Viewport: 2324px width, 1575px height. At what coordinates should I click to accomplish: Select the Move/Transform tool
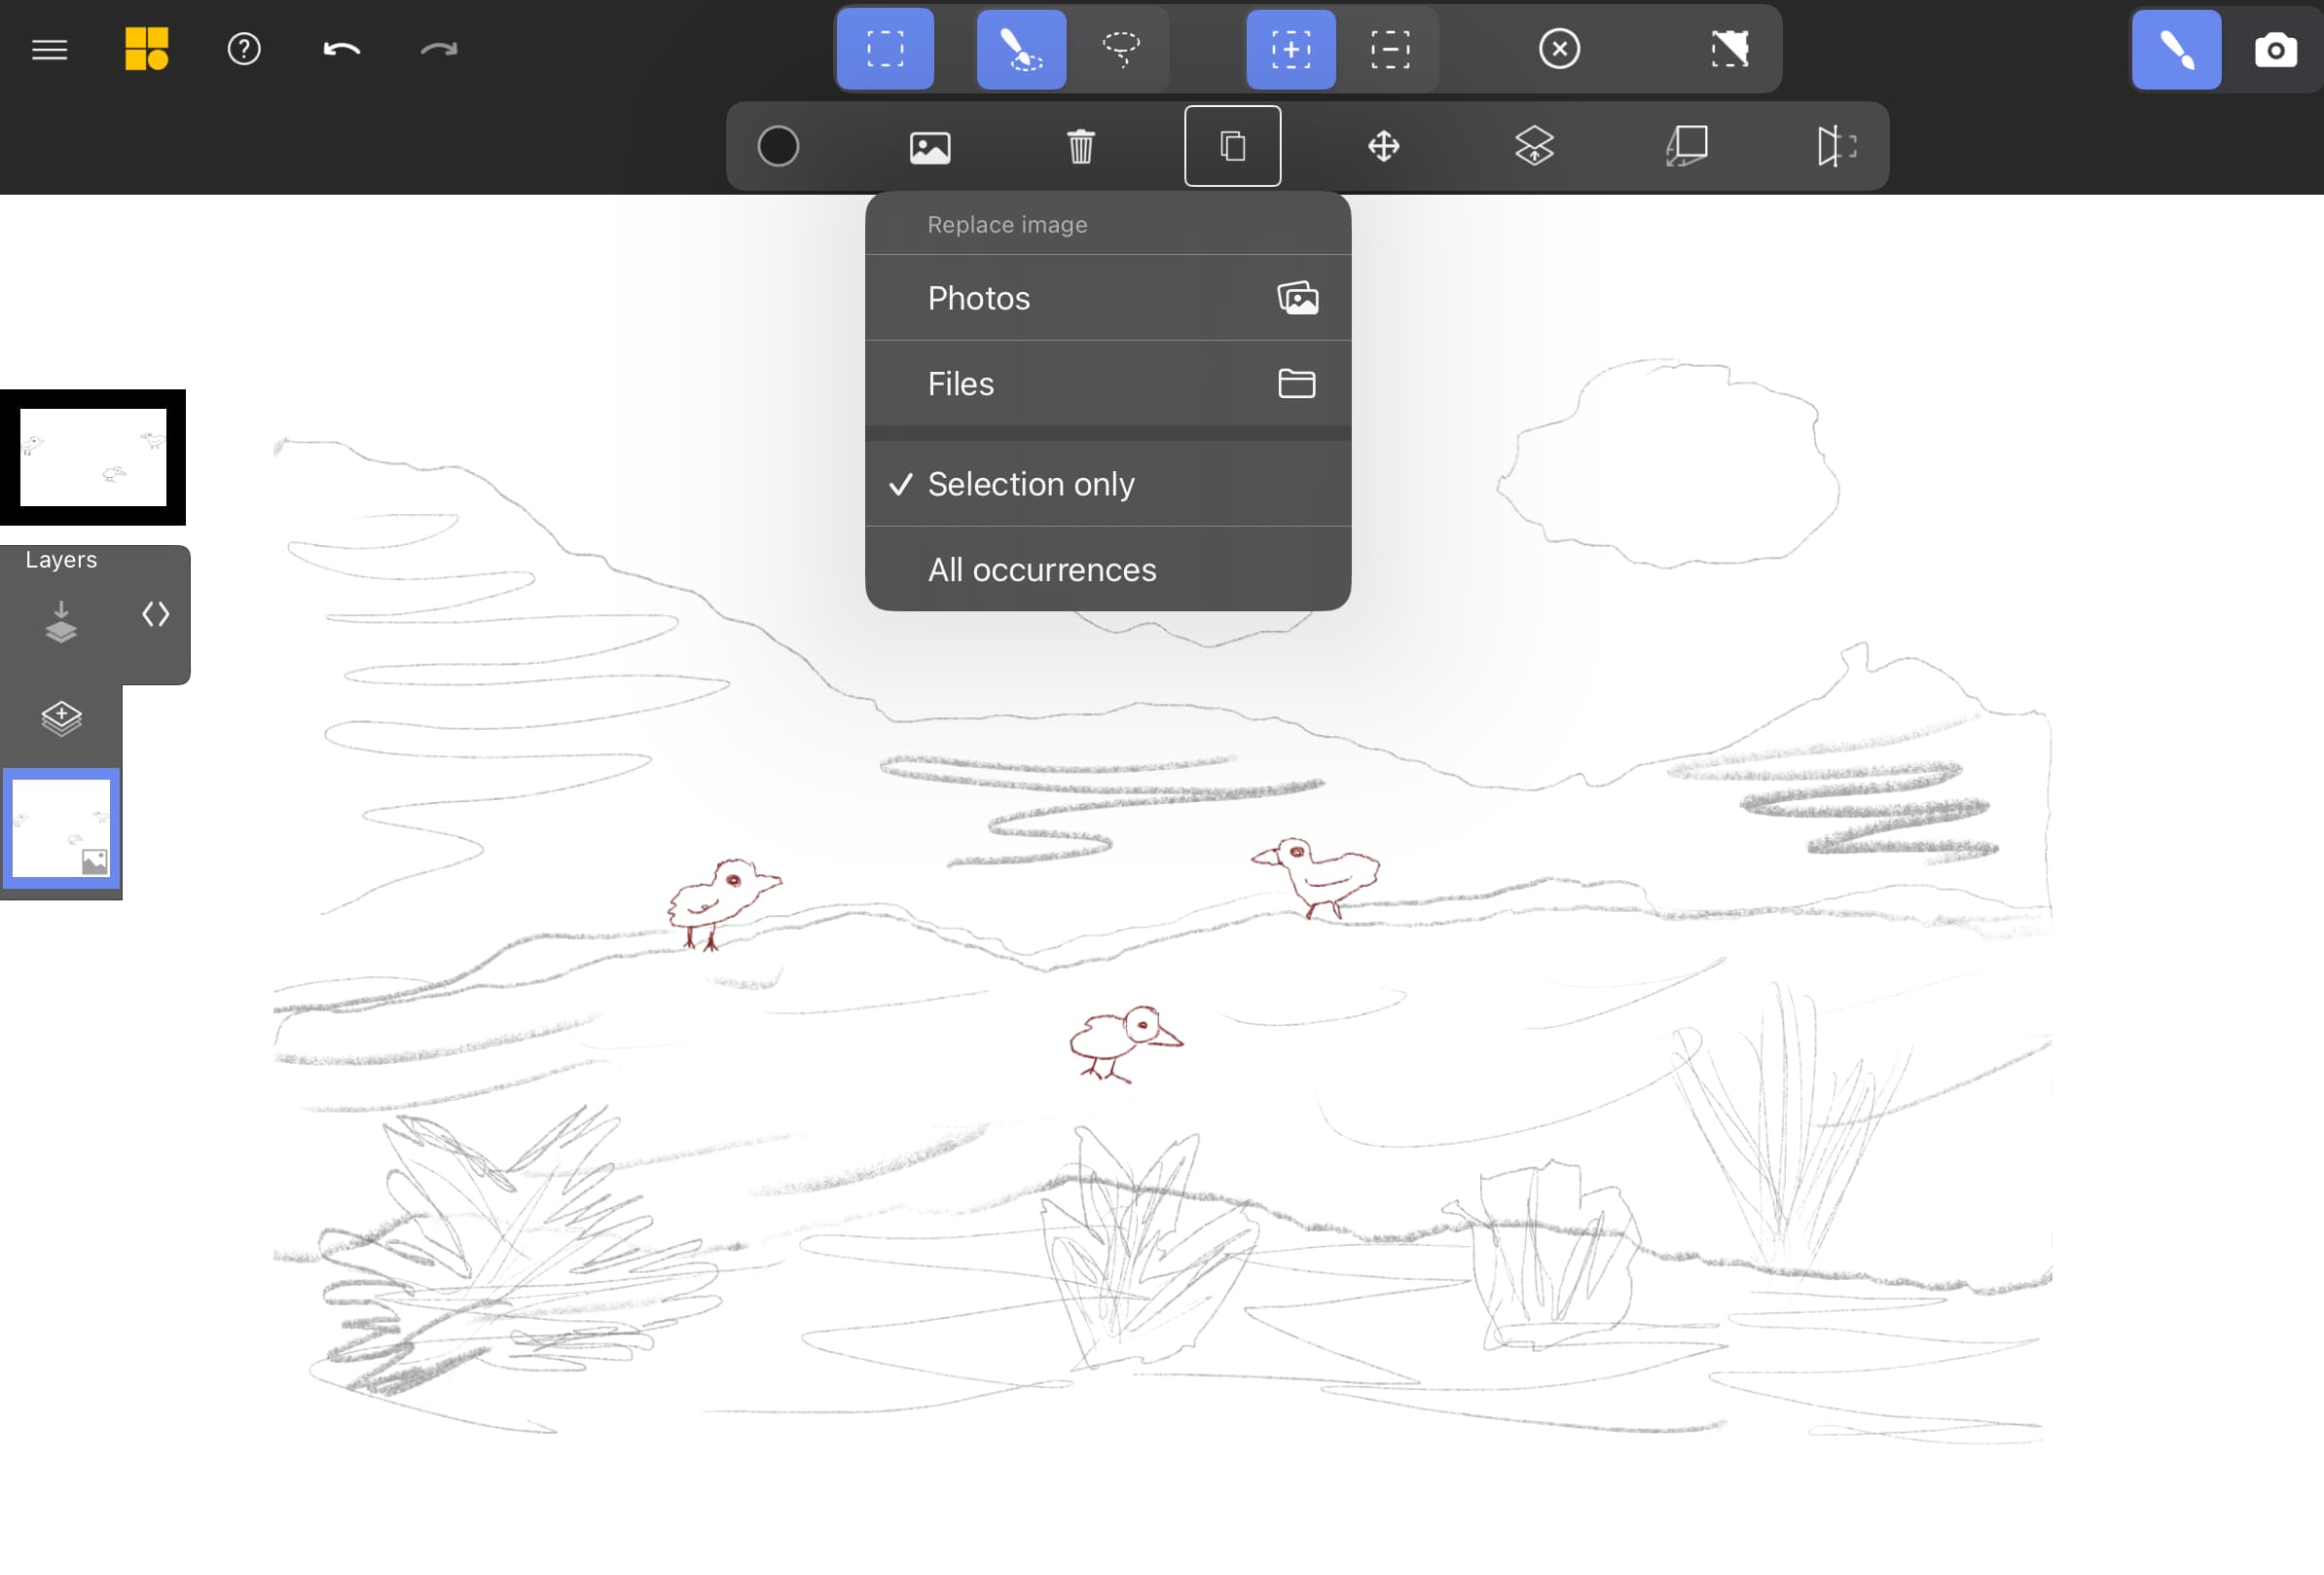(1384, 146)
